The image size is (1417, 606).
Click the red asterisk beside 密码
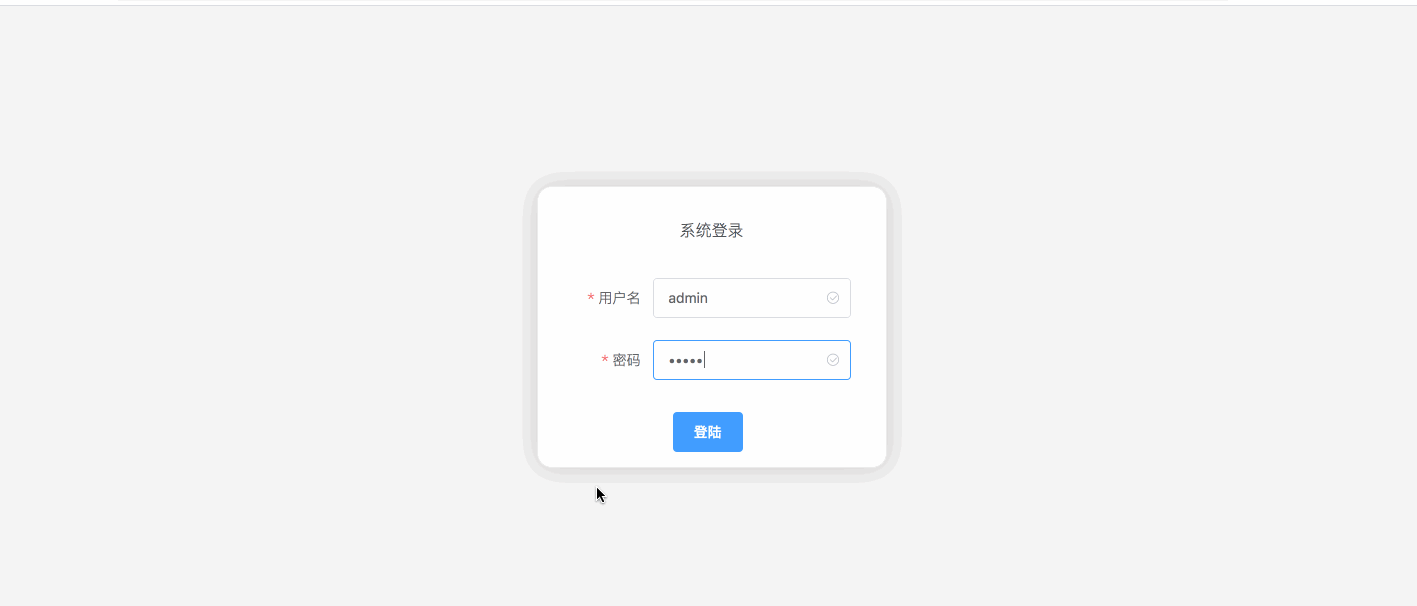(x=605, y=361)
